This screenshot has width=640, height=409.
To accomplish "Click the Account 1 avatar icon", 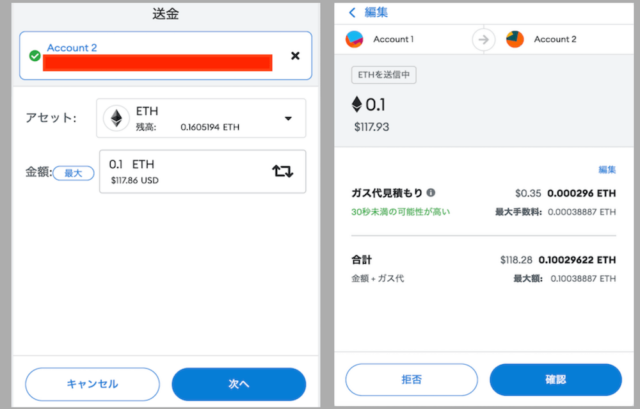I will click(x=354, y=39).
